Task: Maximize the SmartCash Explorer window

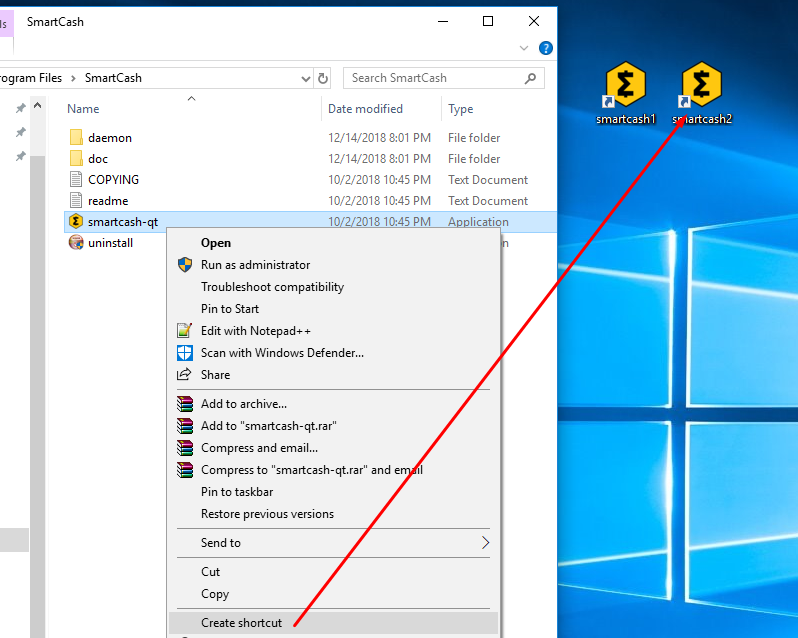Action: click(488, 21)
